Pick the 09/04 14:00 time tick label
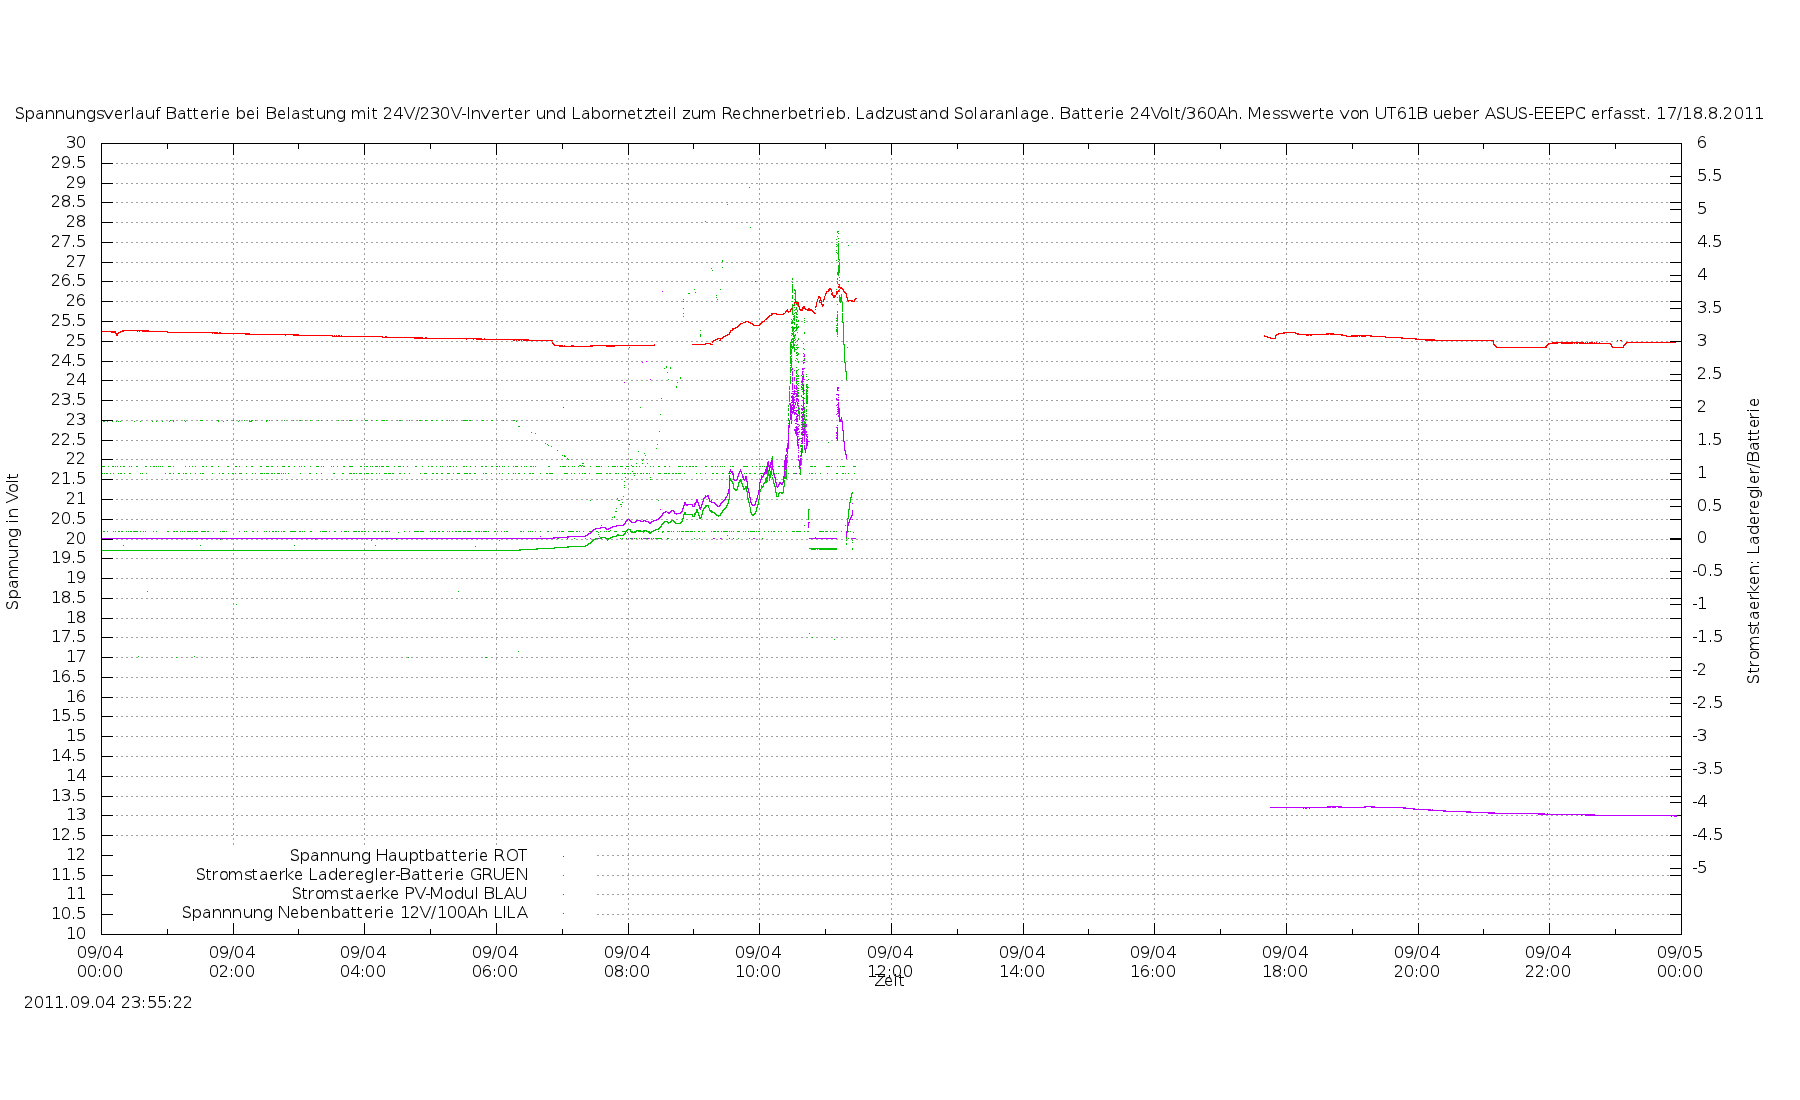The height and width of the screenshot is (1100, 1800). (x=1022, y=961)
